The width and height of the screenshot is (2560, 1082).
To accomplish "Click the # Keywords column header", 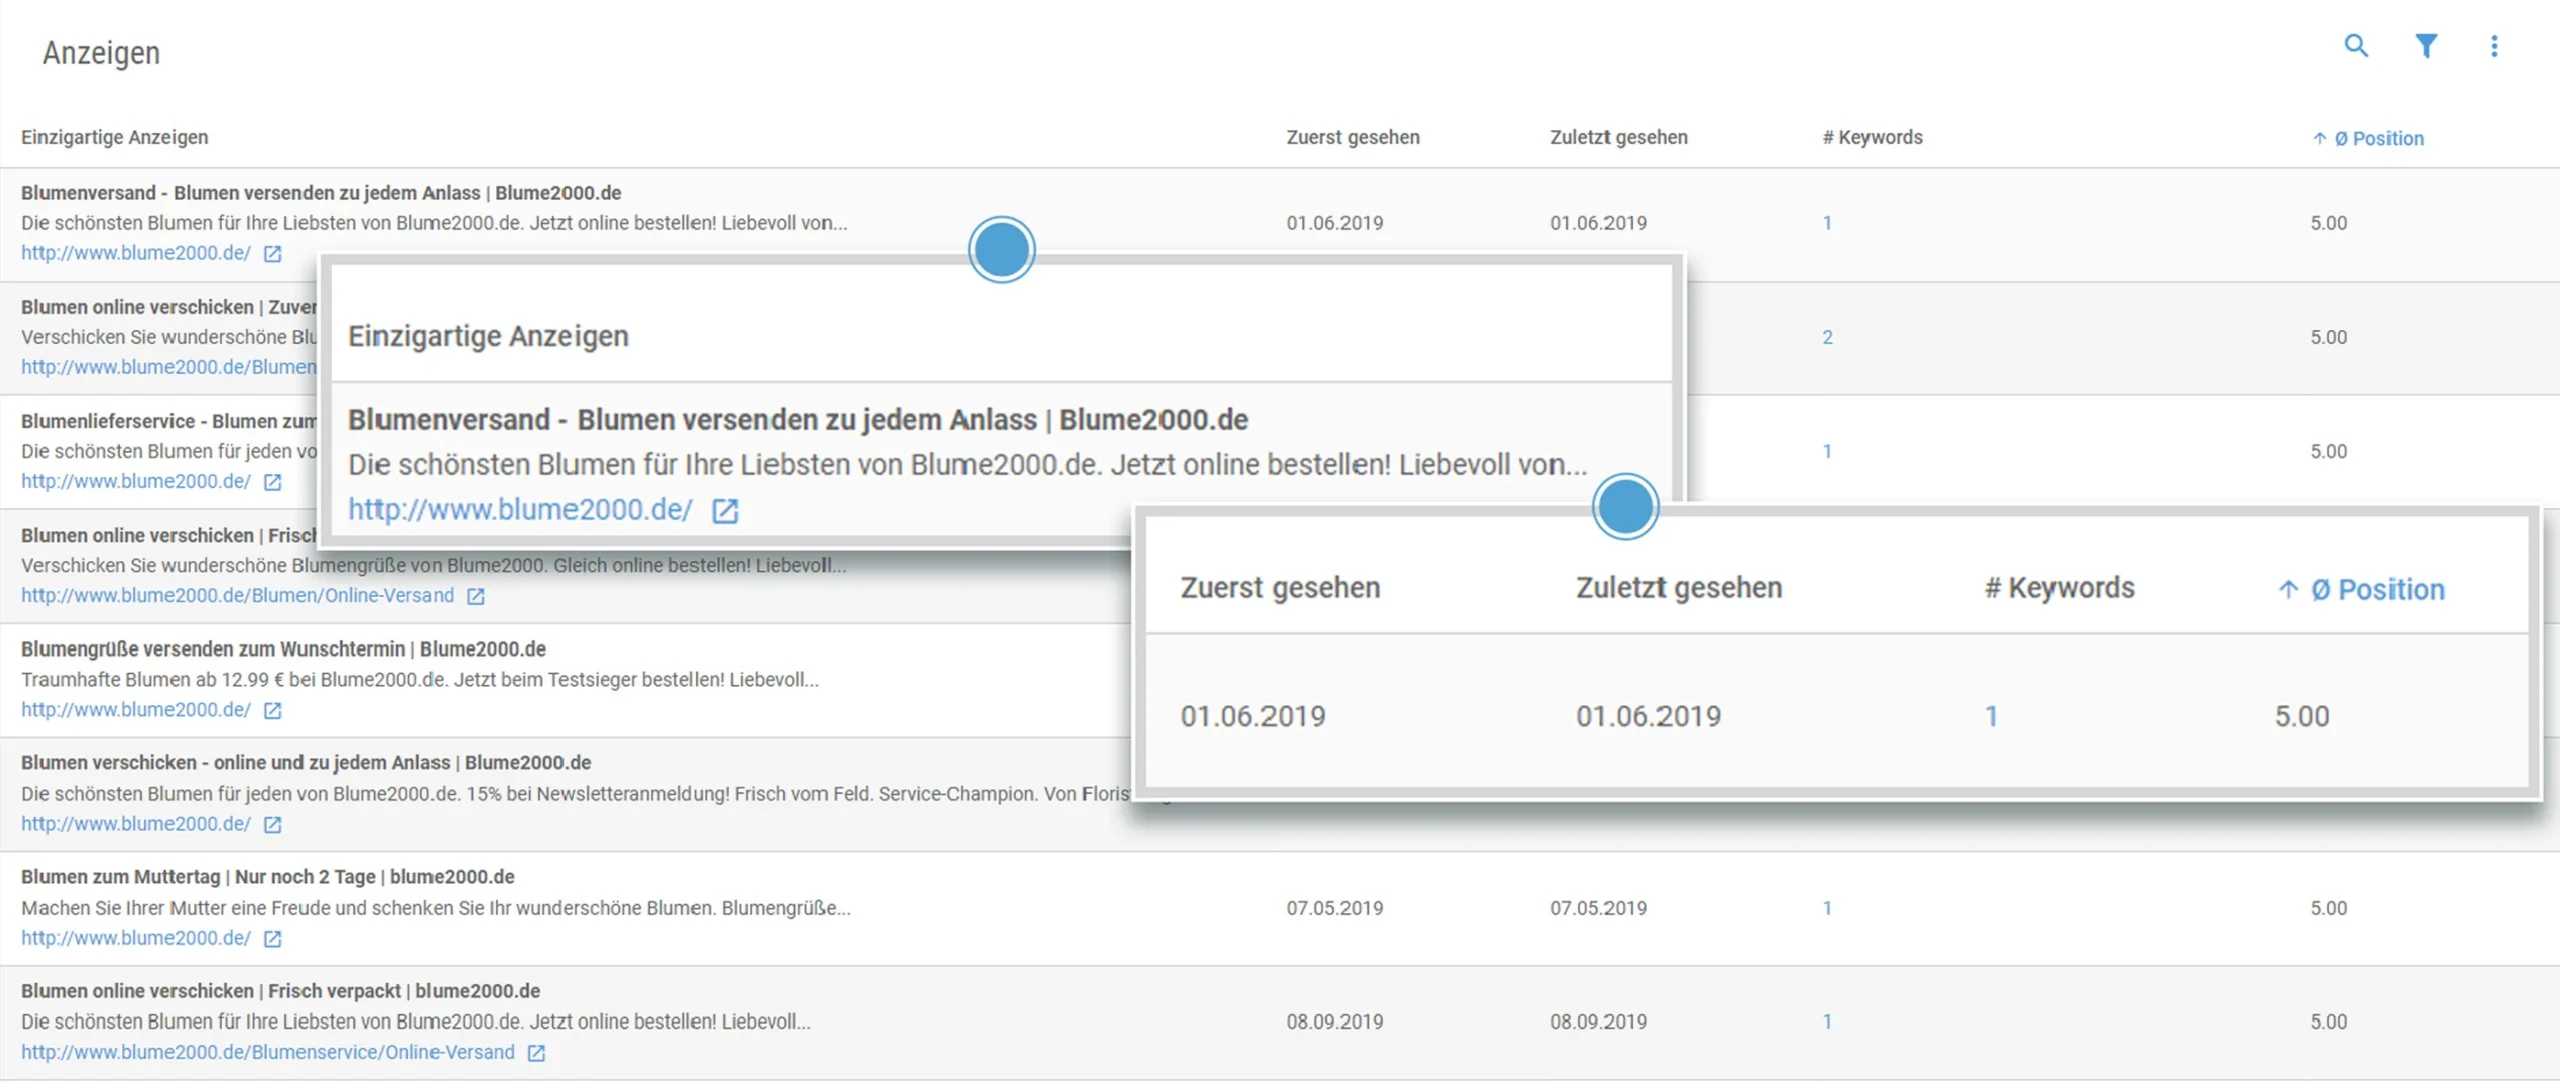I will 1872,137.
